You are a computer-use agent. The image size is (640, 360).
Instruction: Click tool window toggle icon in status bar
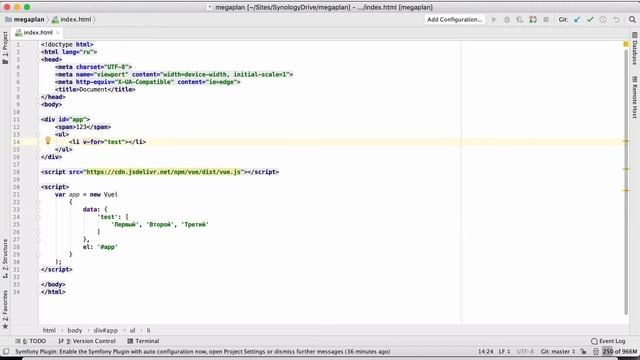6,351
